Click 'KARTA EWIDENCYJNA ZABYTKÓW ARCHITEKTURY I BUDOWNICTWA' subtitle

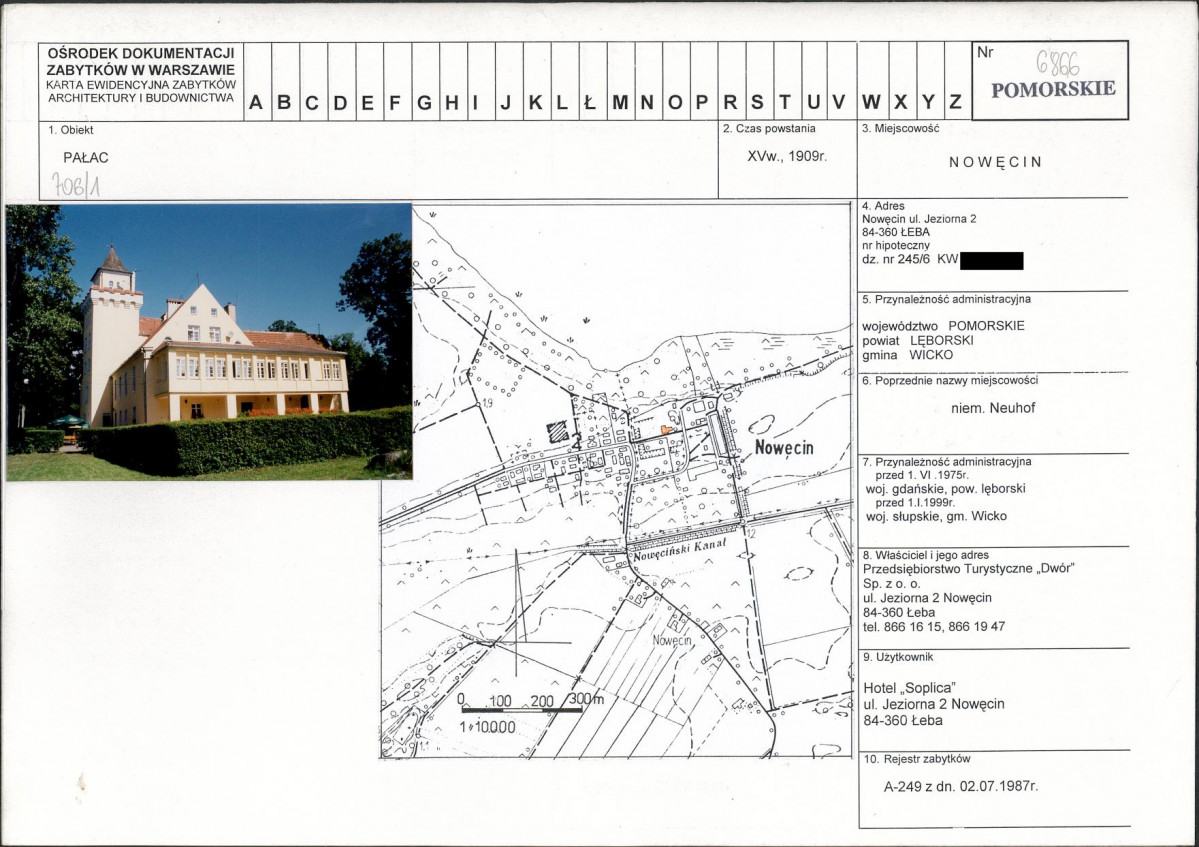pos(141,91)
